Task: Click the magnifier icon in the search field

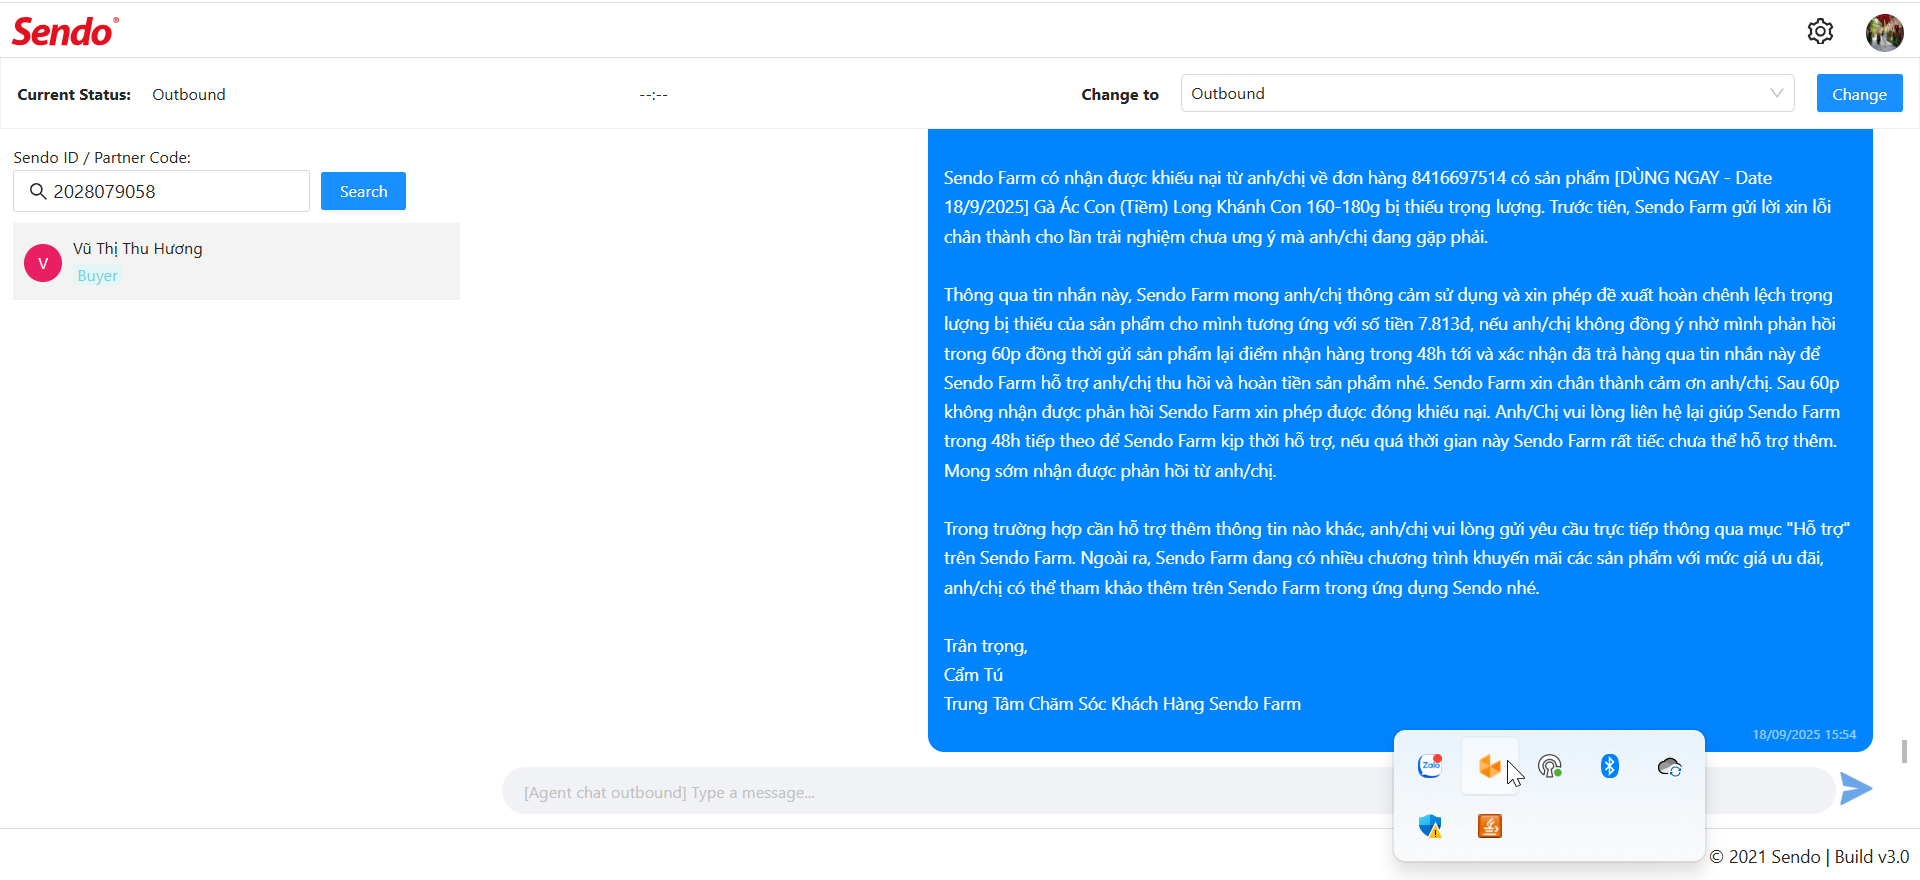Action: point(38,191)
